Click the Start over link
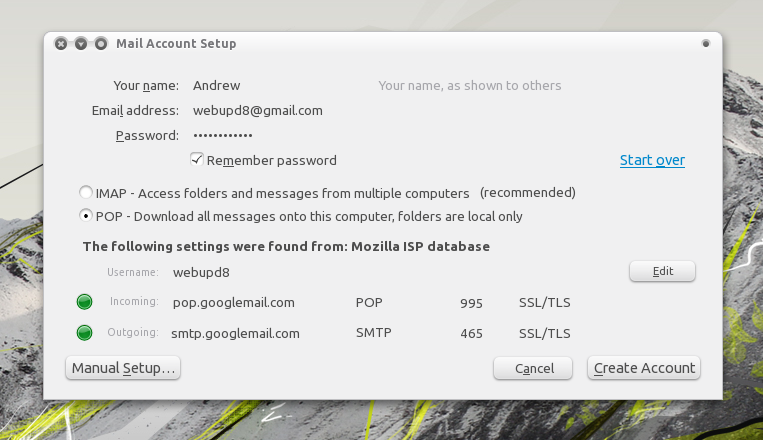Viewport: 763px width, 440px height. [652, 160]
